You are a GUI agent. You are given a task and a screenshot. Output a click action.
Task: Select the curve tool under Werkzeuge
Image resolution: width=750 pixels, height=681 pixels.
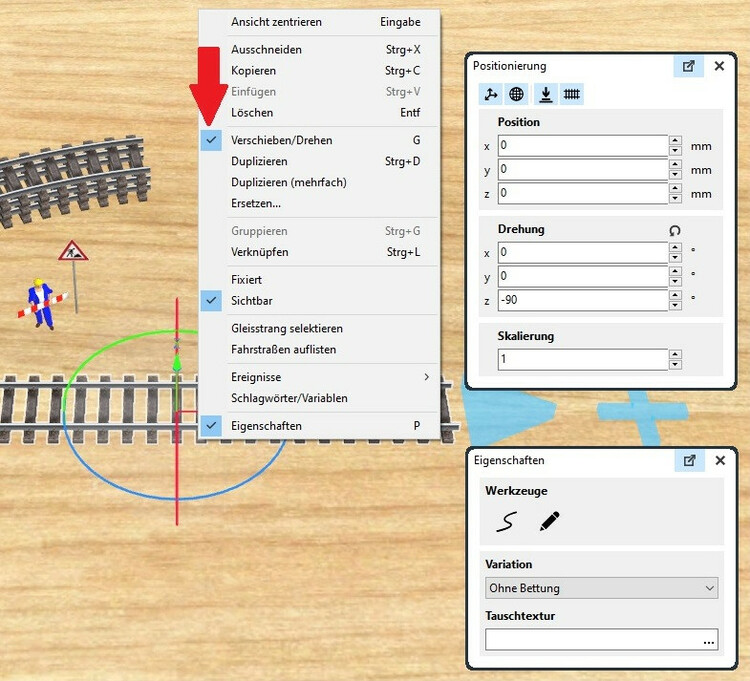pyautogui.click(x=509, y=521)
